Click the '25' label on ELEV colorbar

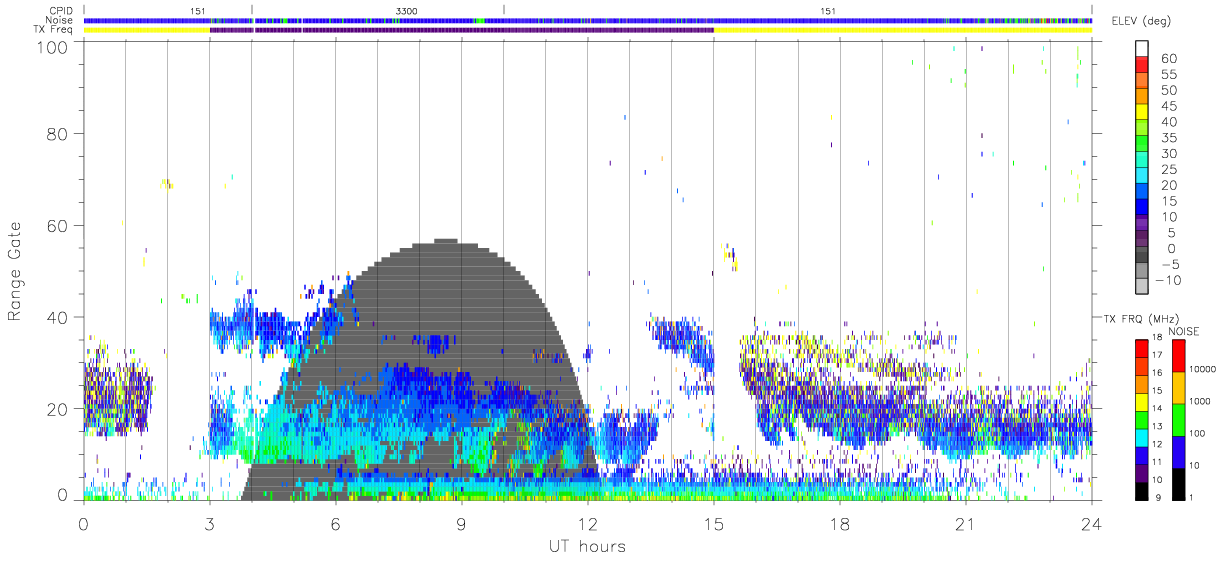[x=1170, y=170]
